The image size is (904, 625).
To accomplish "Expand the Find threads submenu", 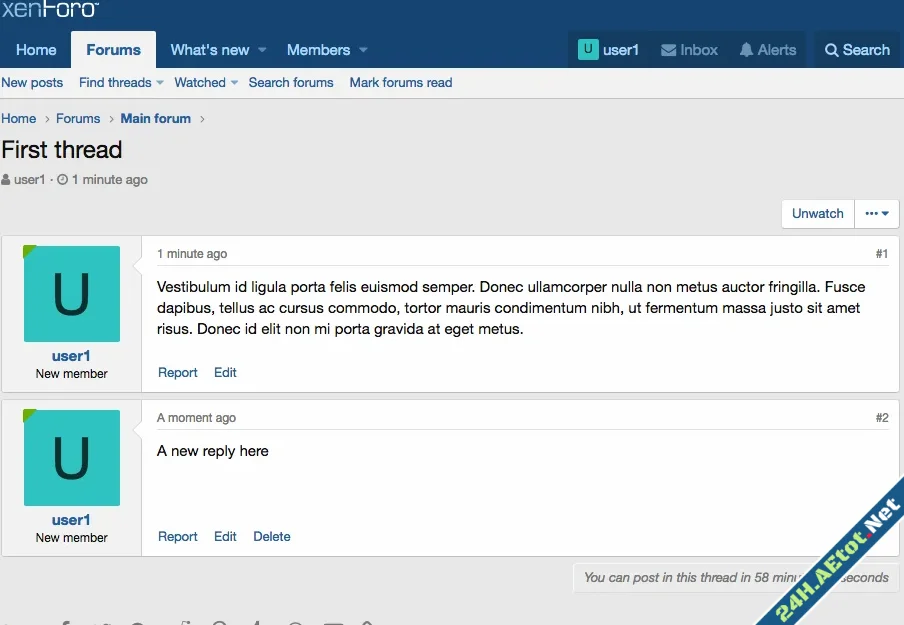I will coord(160,83).
